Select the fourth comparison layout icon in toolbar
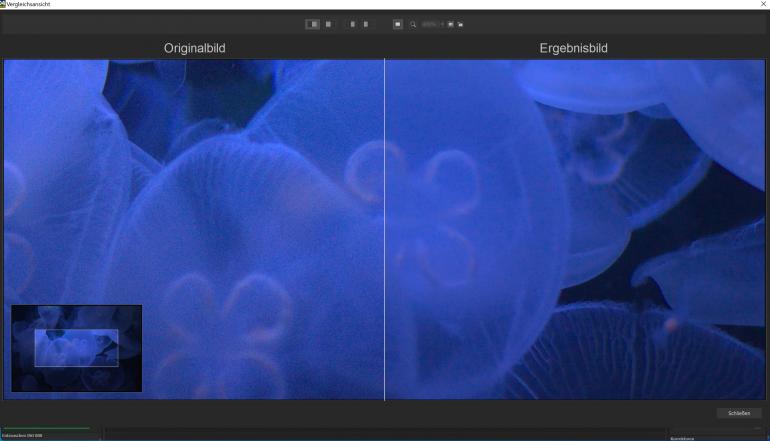770x441 pixels. tap(366, 24)
